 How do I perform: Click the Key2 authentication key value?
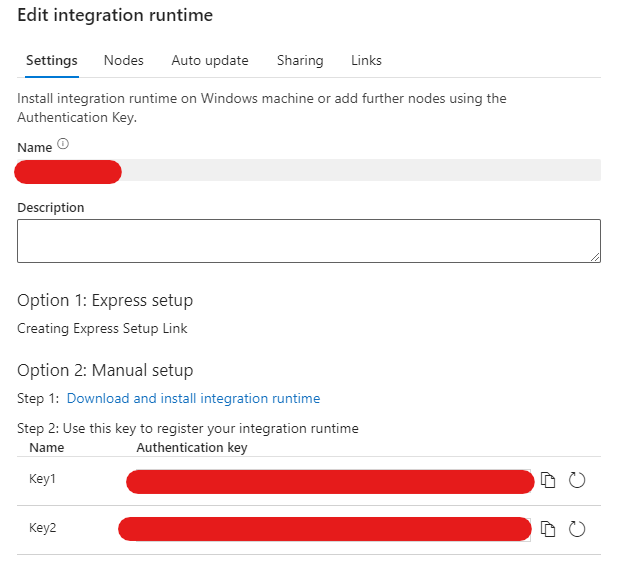[325, 529]
